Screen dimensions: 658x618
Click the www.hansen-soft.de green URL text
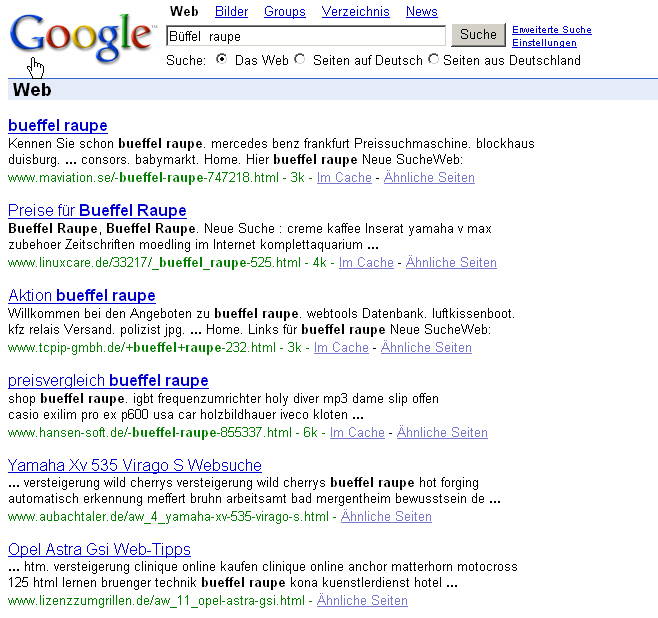tap(150, 433)
